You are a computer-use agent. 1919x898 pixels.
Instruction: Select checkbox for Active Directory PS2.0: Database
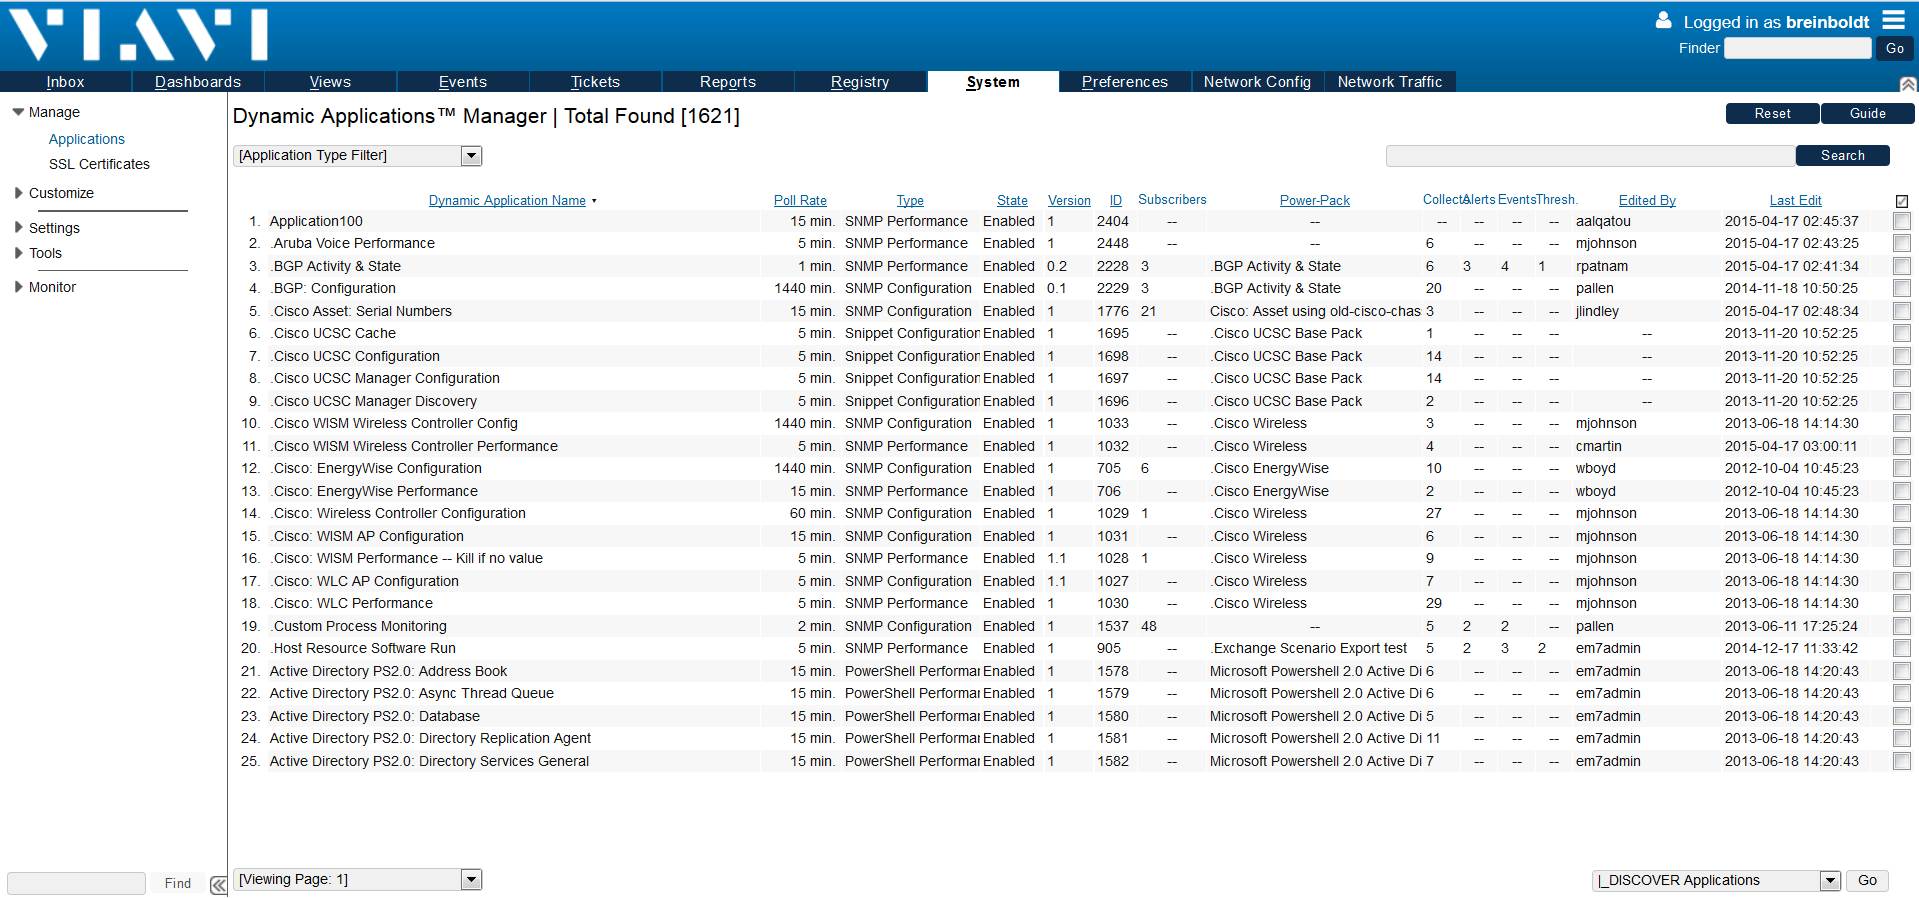click(x=1902, y=716)
